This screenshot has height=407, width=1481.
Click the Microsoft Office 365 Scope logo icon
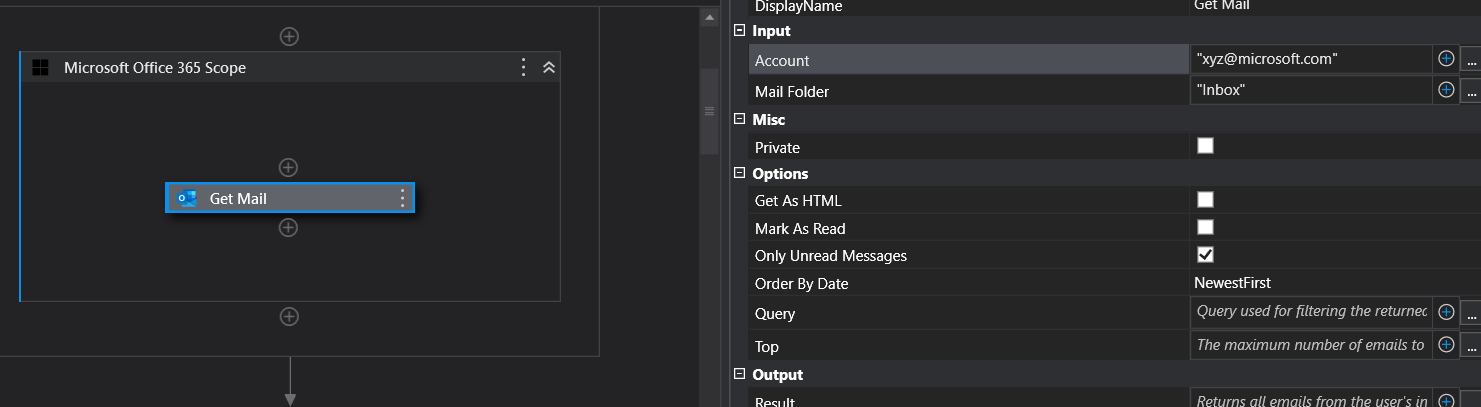coord(41,68)
